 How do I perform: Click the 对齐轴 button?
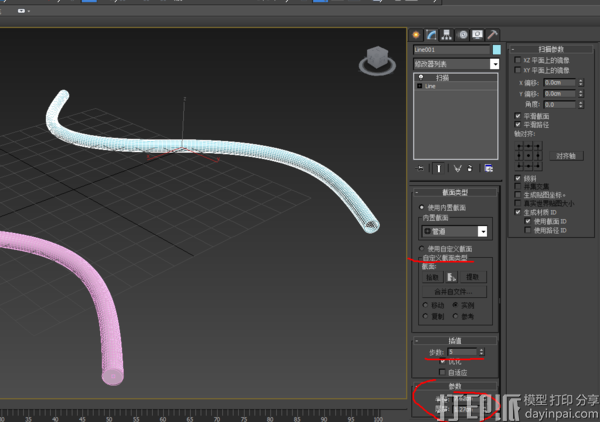click(x=566, y=156)
